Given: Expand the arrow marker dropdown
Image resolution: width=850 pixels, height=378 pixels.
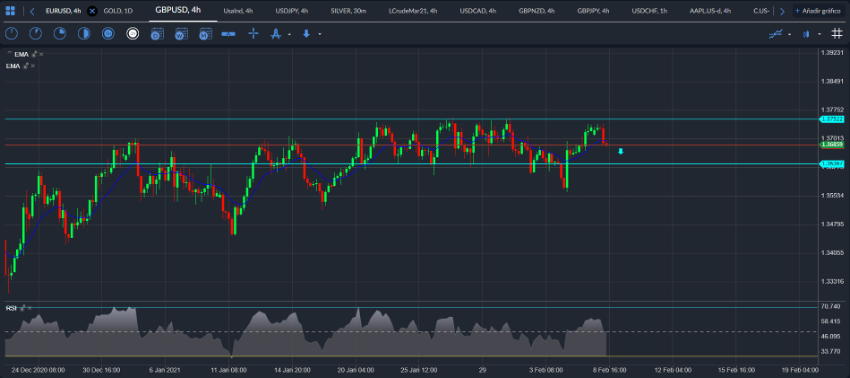Looking at the screenshot, I should click(320, 34).
